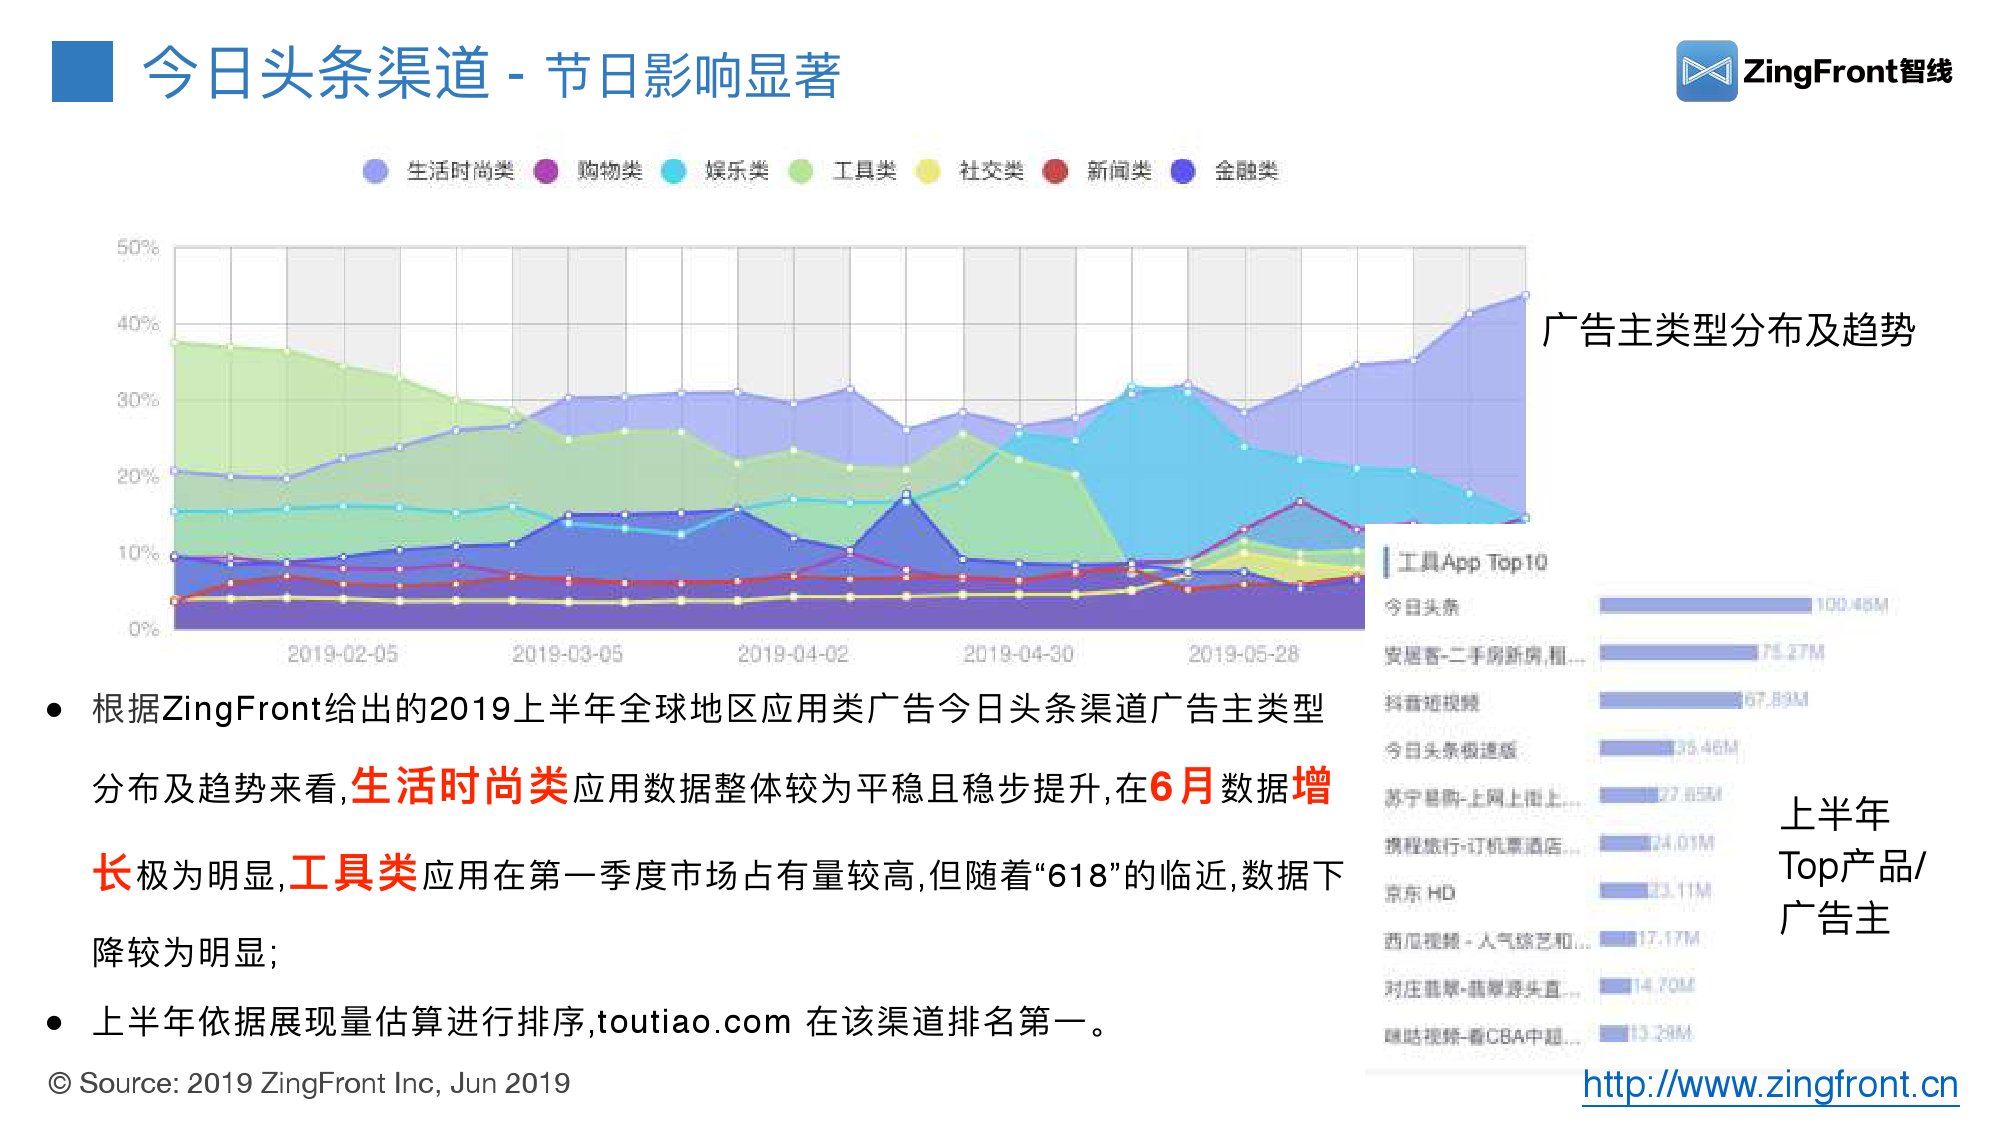
Task: Click the 40% y-axis label
Action: click(138, 323)
